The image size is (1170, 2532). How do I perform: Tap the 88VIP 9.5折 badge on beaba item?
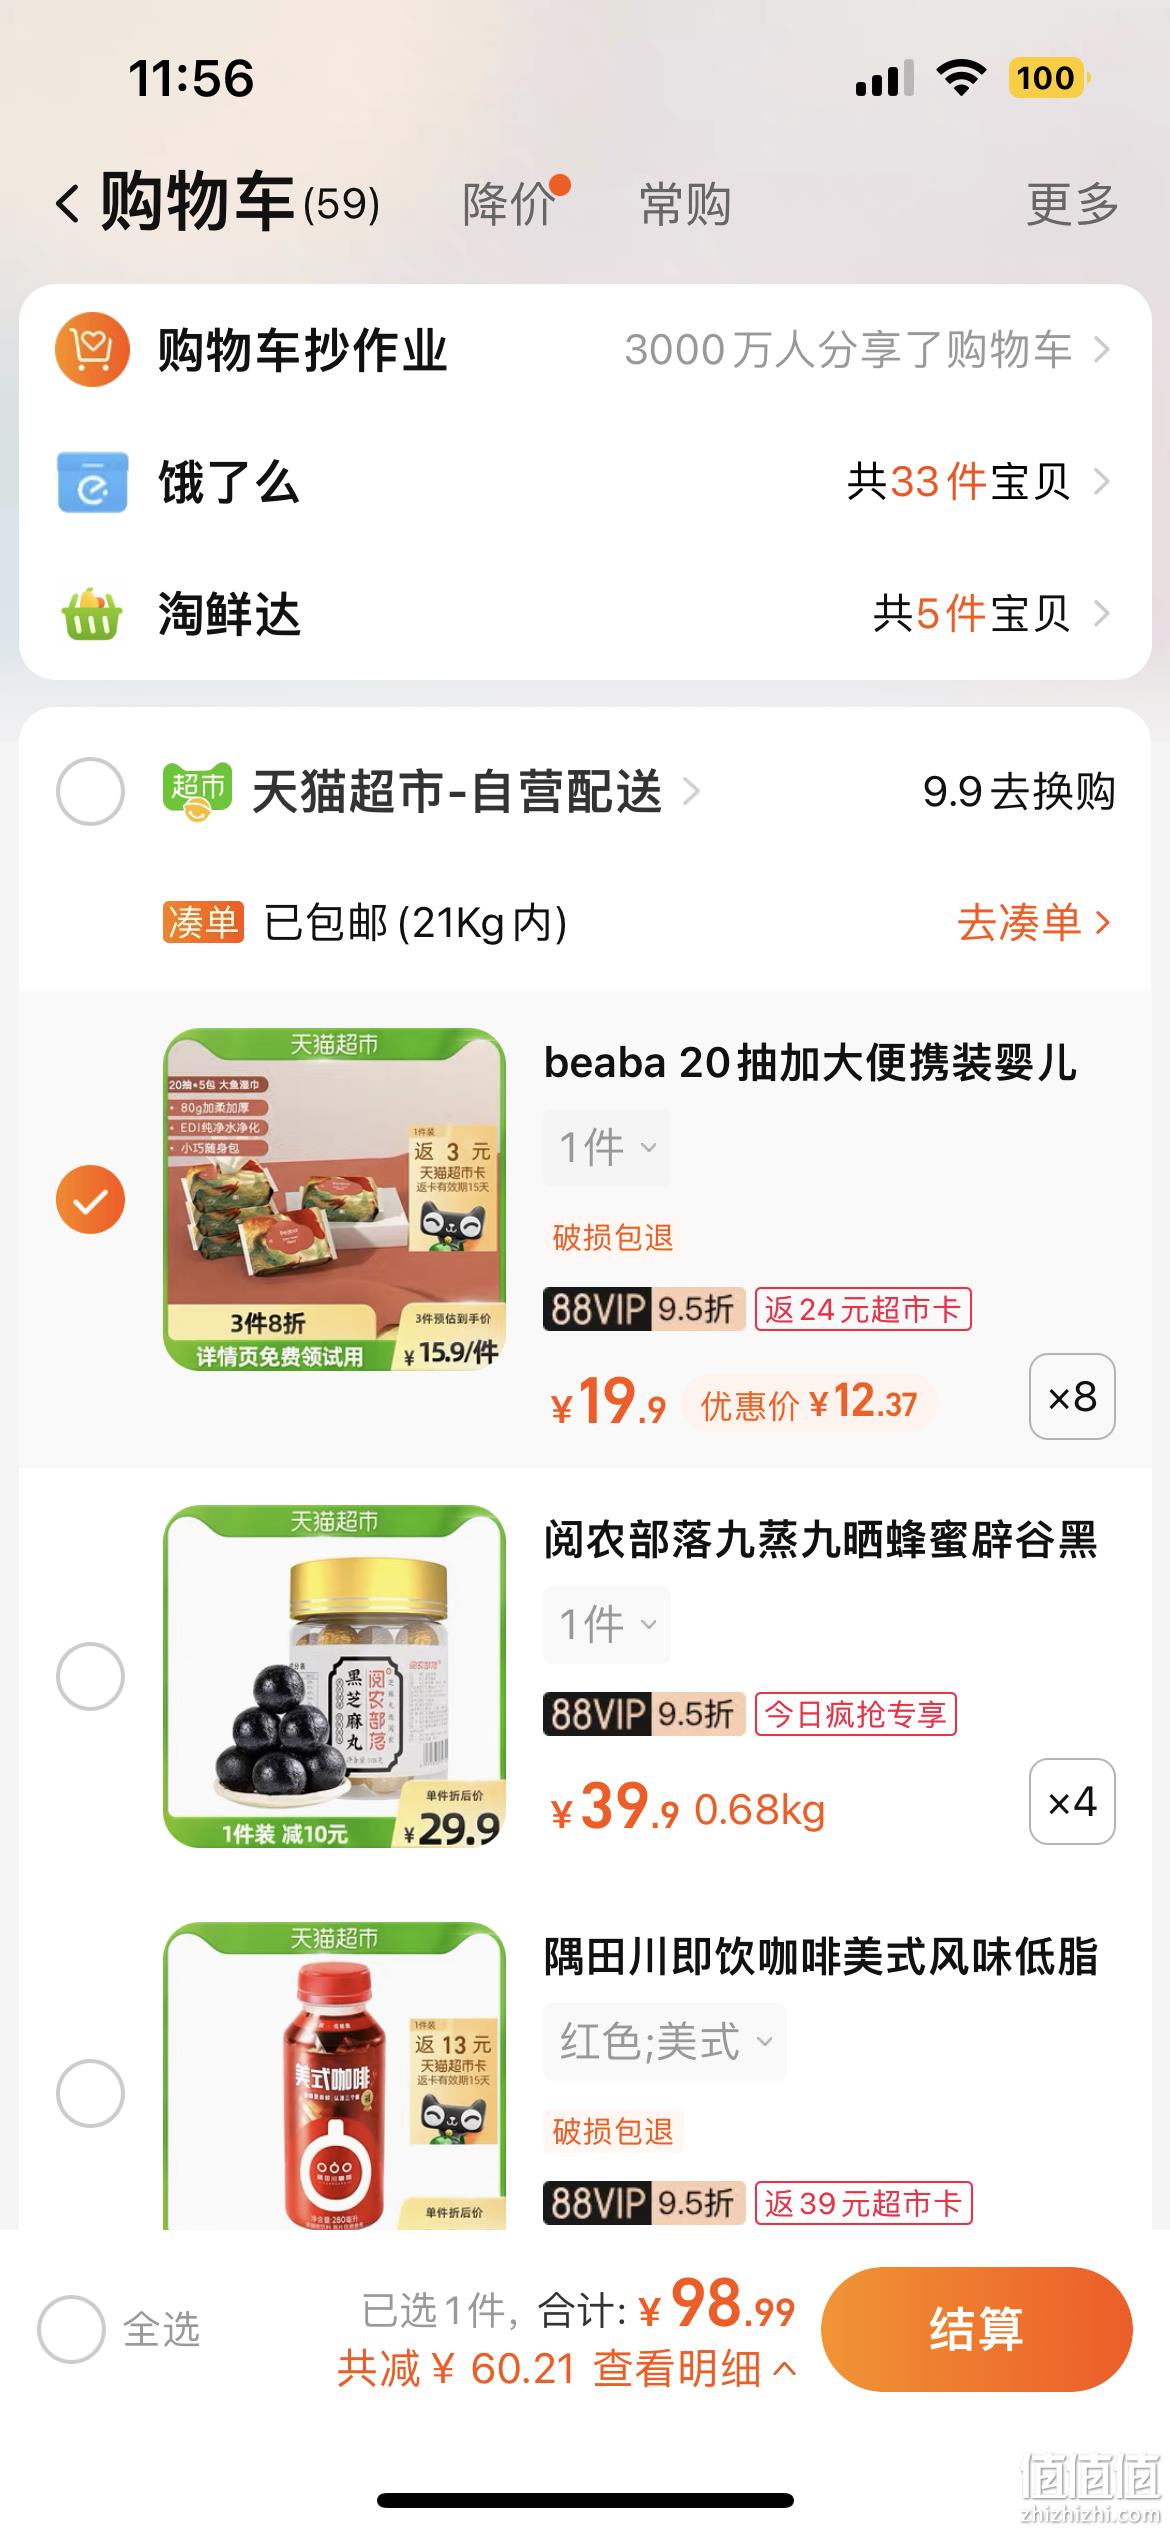click(644, 1309)
